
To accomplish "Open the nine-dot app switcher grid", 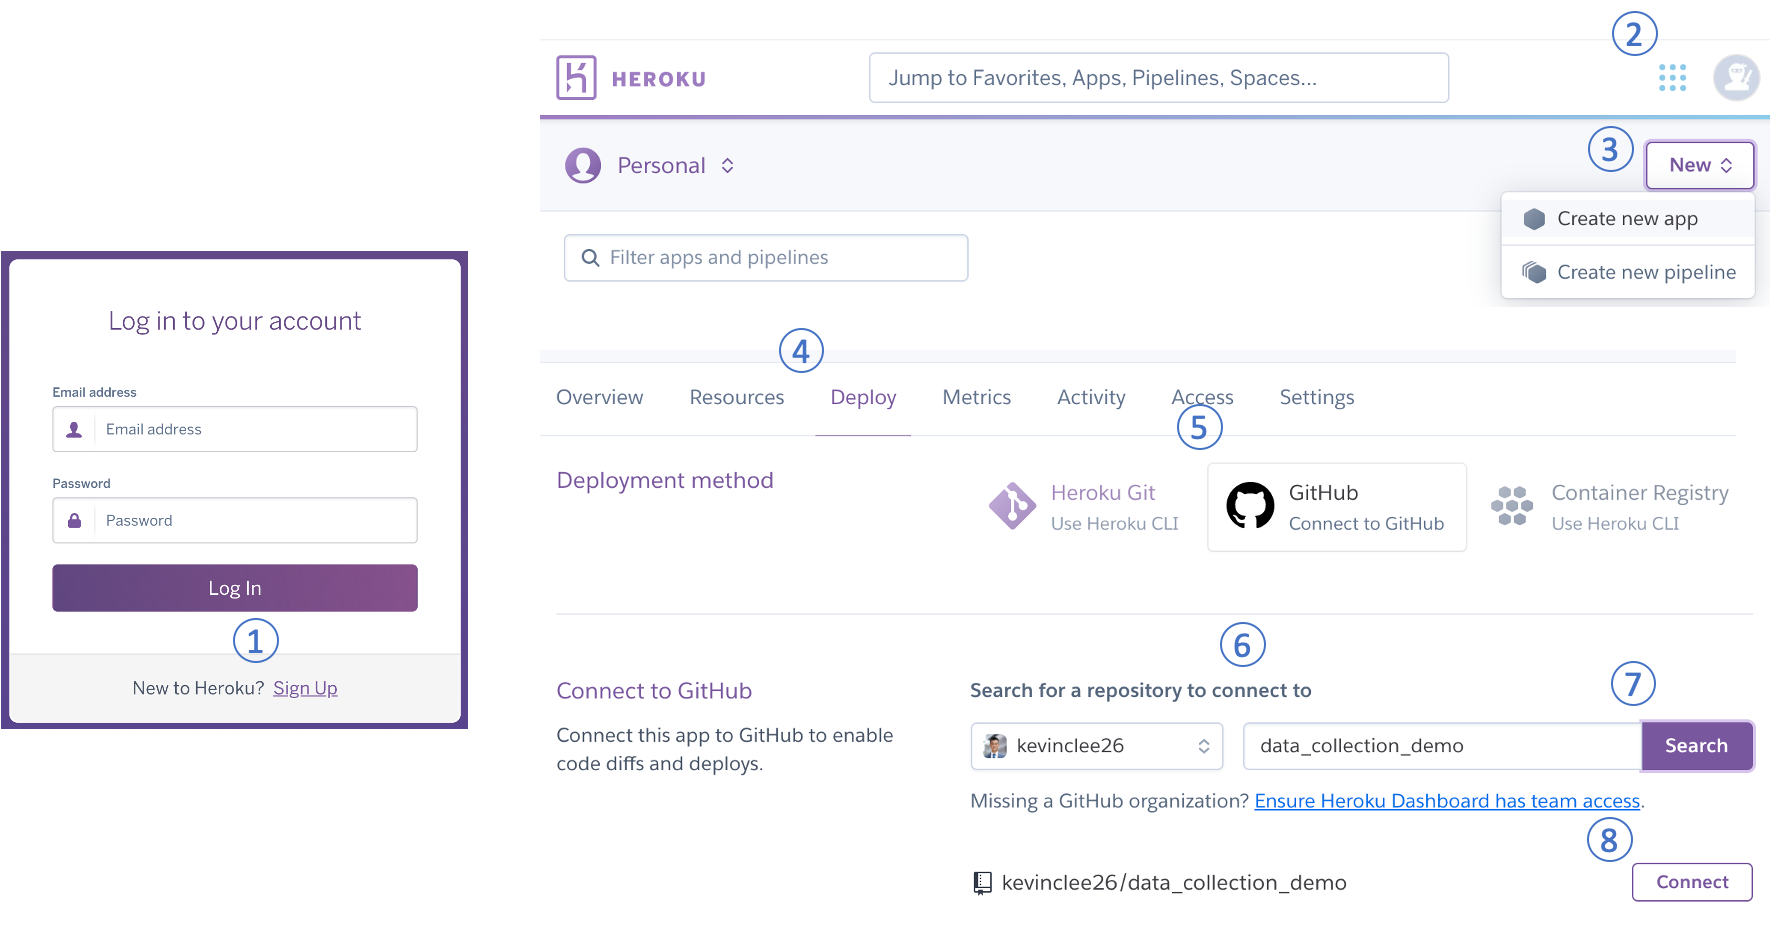I will coord(1672,78).
